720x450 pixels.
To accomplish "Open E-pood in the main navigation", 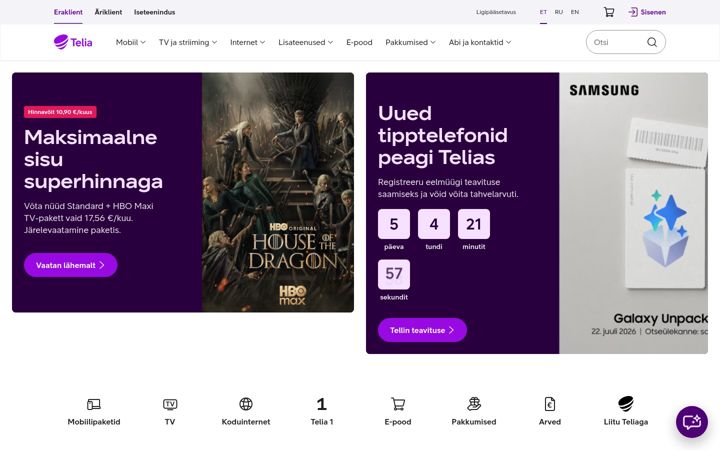I will coord(359,42).
